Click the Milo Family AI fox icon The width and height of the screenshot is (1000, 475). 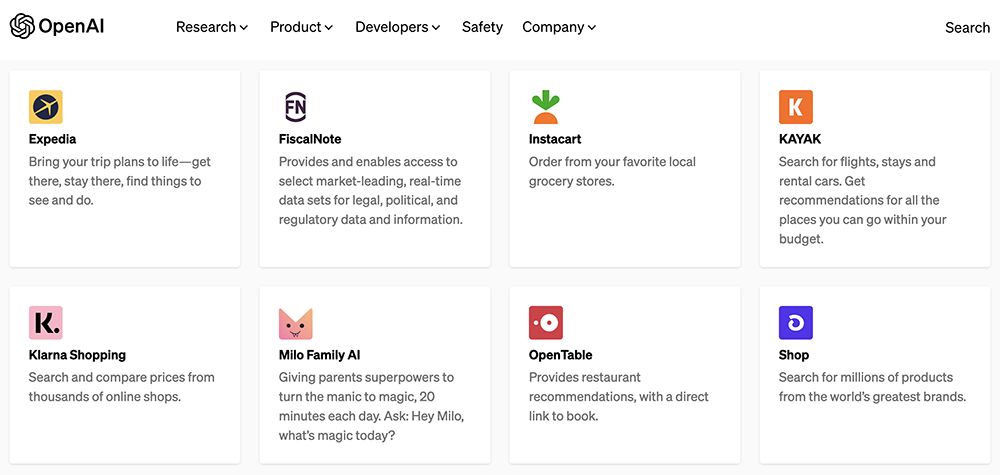[x=295, y=324]
